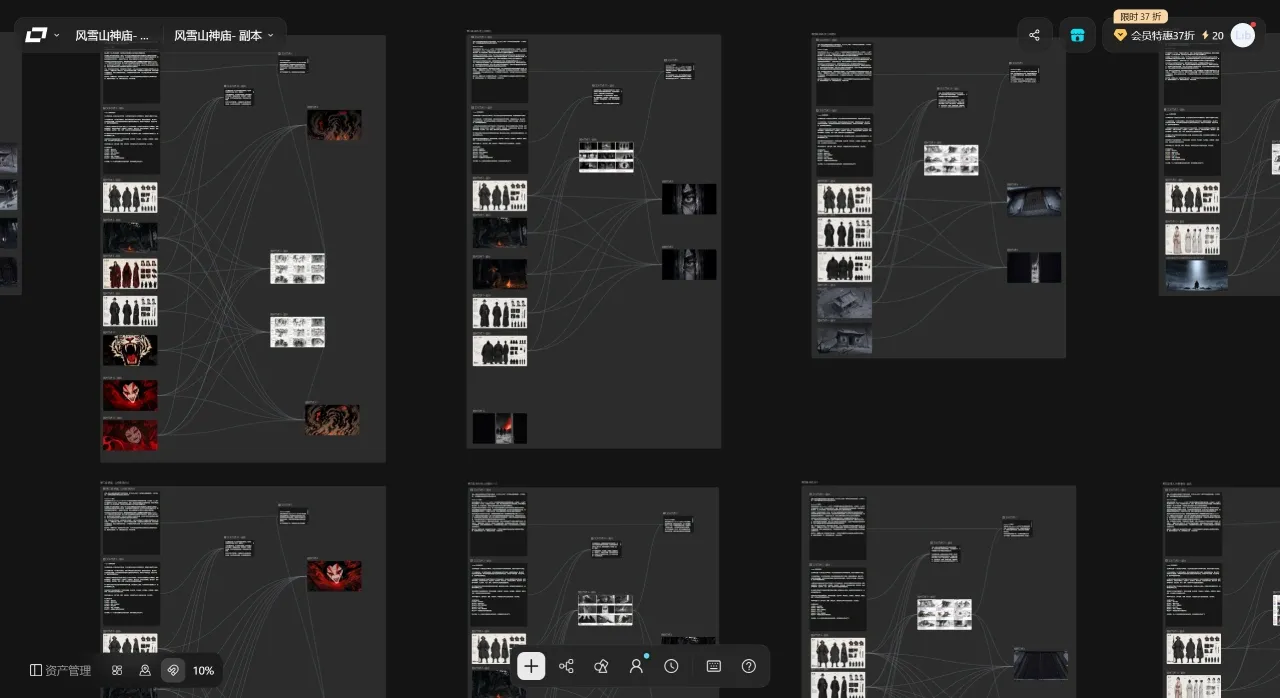Select the fire-lit dark scene thumbnail in middle group
1280x698 pixels.
coord(500,275)
